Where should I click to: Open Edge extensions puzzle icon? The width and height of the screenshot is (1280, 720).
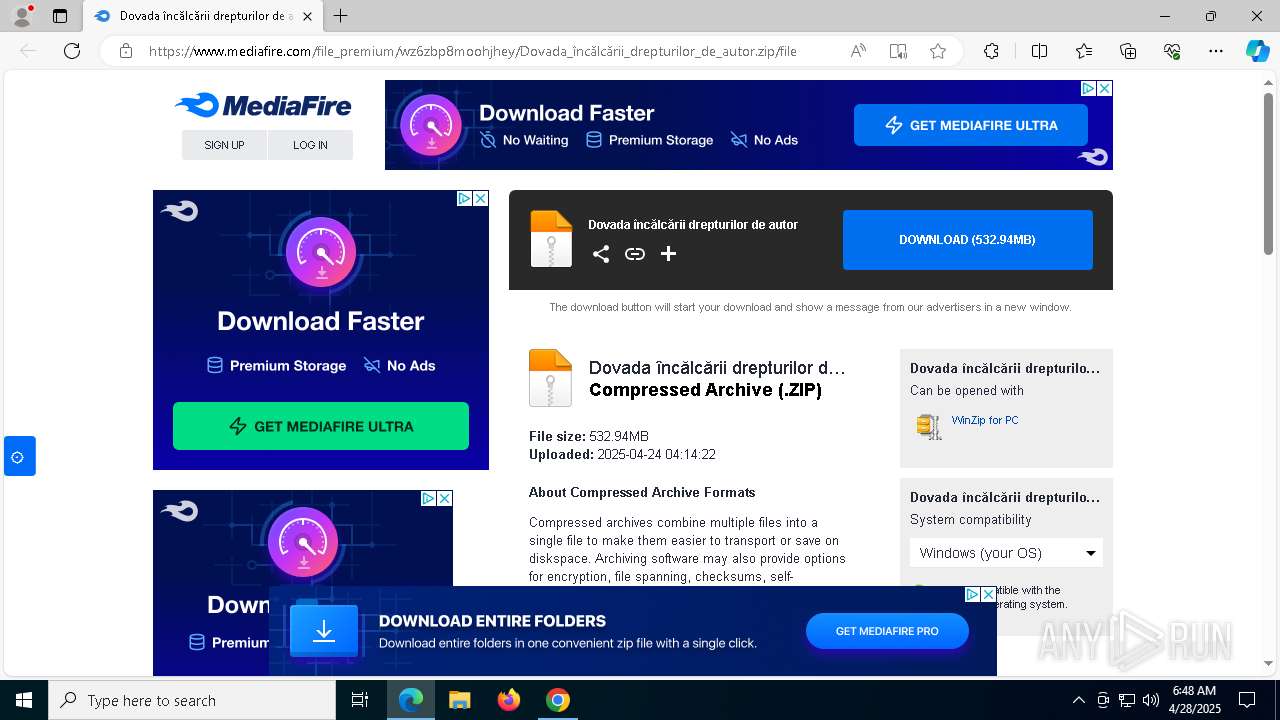(x=991, y=51)
